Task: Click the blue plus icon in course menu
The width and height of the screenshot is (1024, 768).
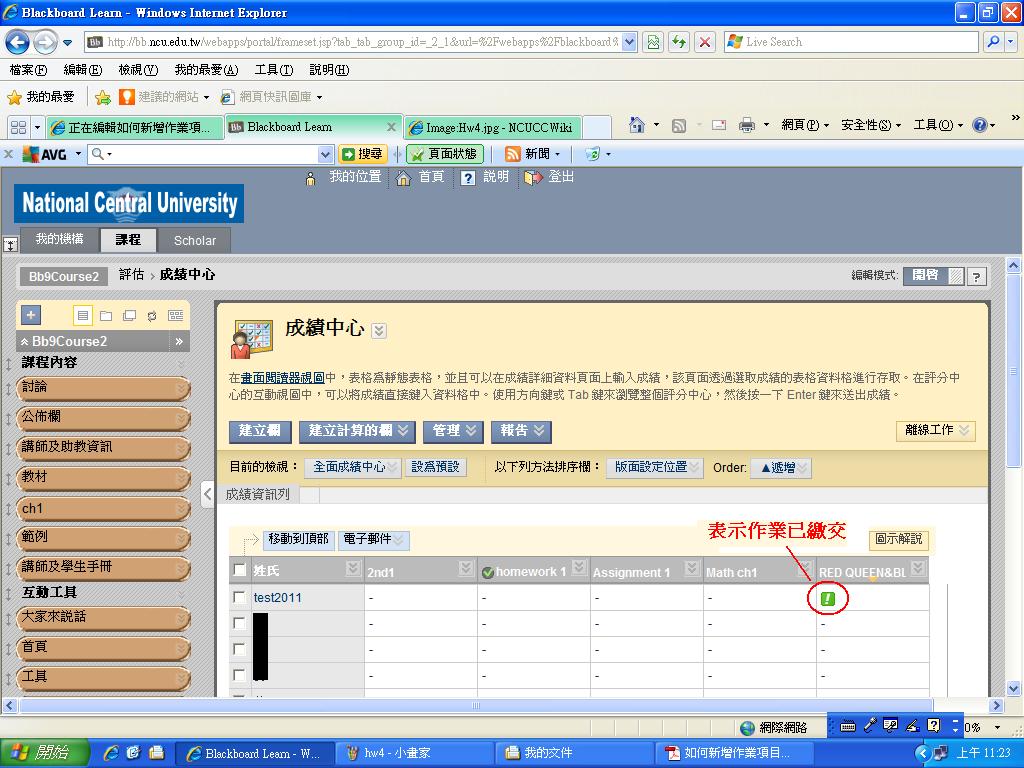Action: [31, 315]
